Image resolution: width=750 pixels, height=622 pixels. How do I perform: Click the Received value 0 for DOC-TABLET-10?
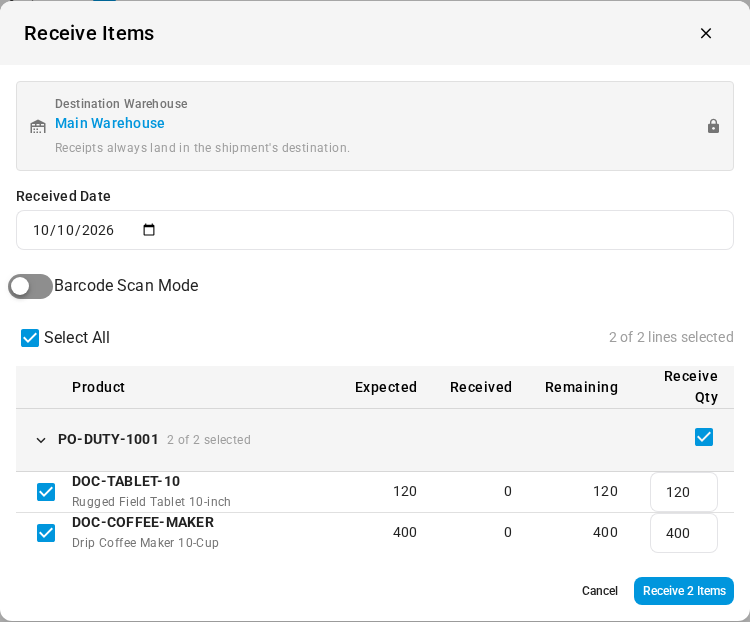[x=507, y=491]
